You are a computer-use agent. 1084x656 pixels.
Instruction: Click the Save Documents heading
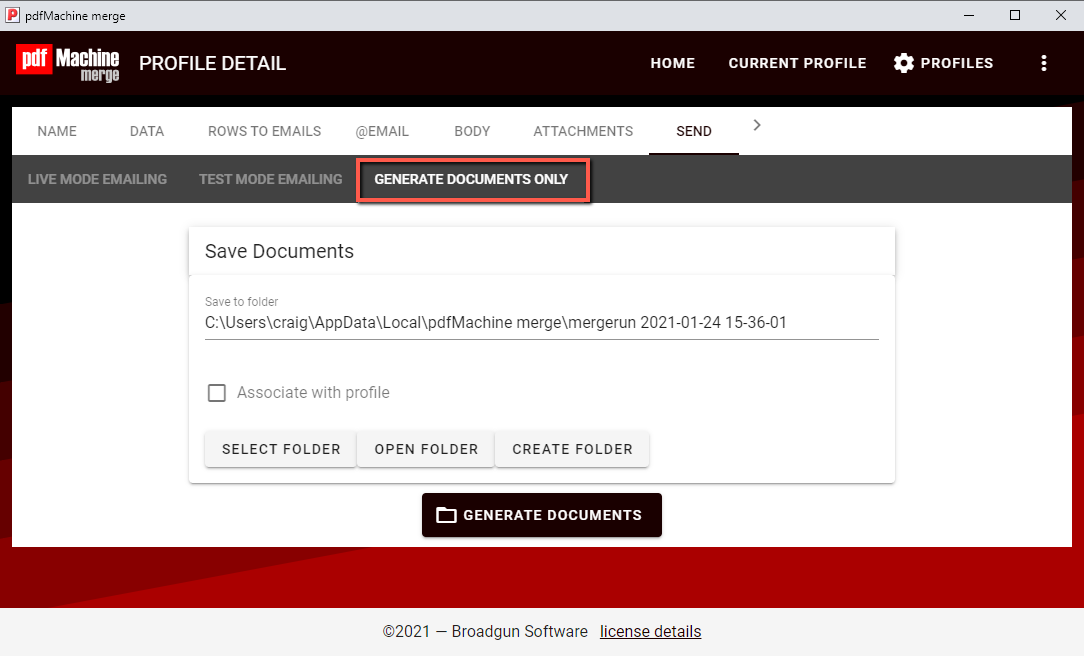pyautogui.click(x=279, y=251)
